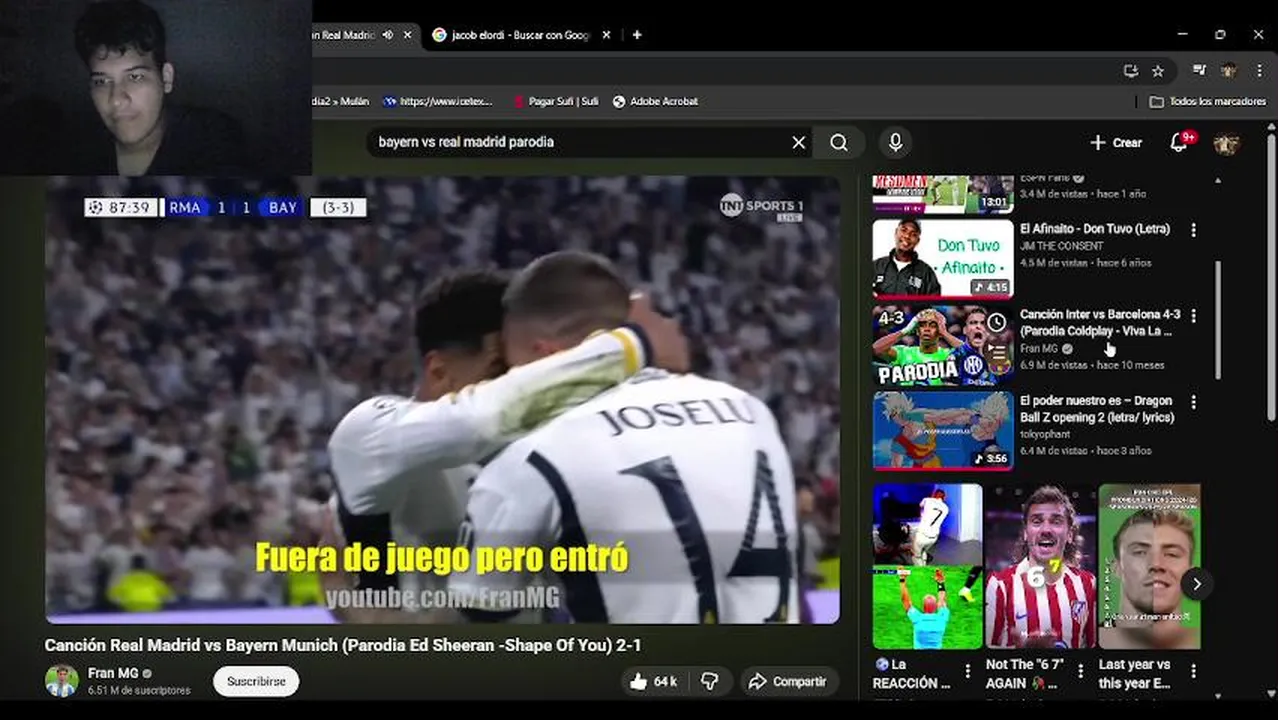Add Inter vs Barcelona to queue
This screenshot has width=1278, height=720.
pyautogui.click(x=997, y=352)
